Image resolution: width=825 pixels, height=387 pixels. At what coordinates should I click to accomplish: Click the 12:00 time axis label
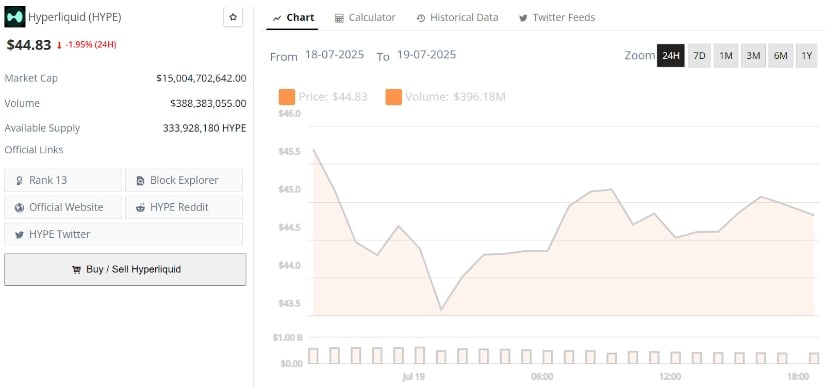(670, 376)
